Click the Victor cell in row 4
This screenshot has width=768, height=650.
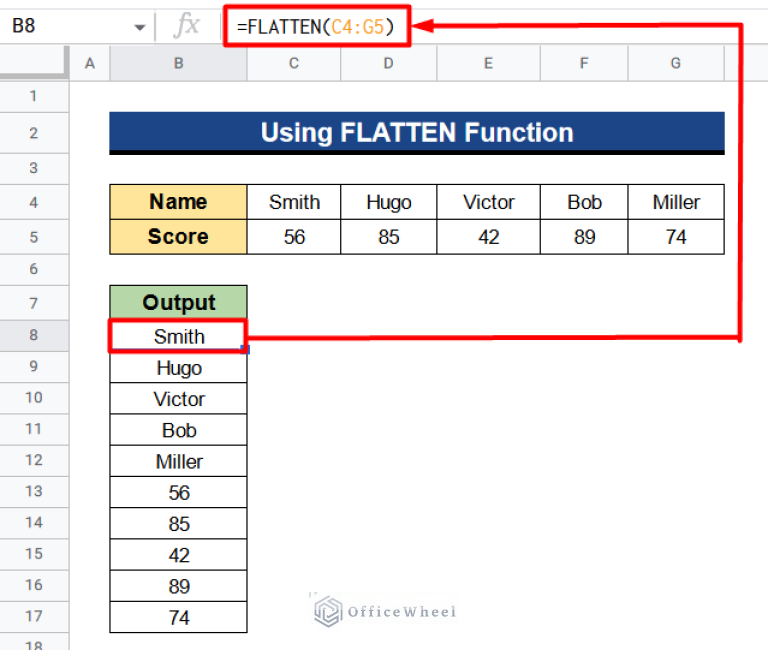point(488,202)
